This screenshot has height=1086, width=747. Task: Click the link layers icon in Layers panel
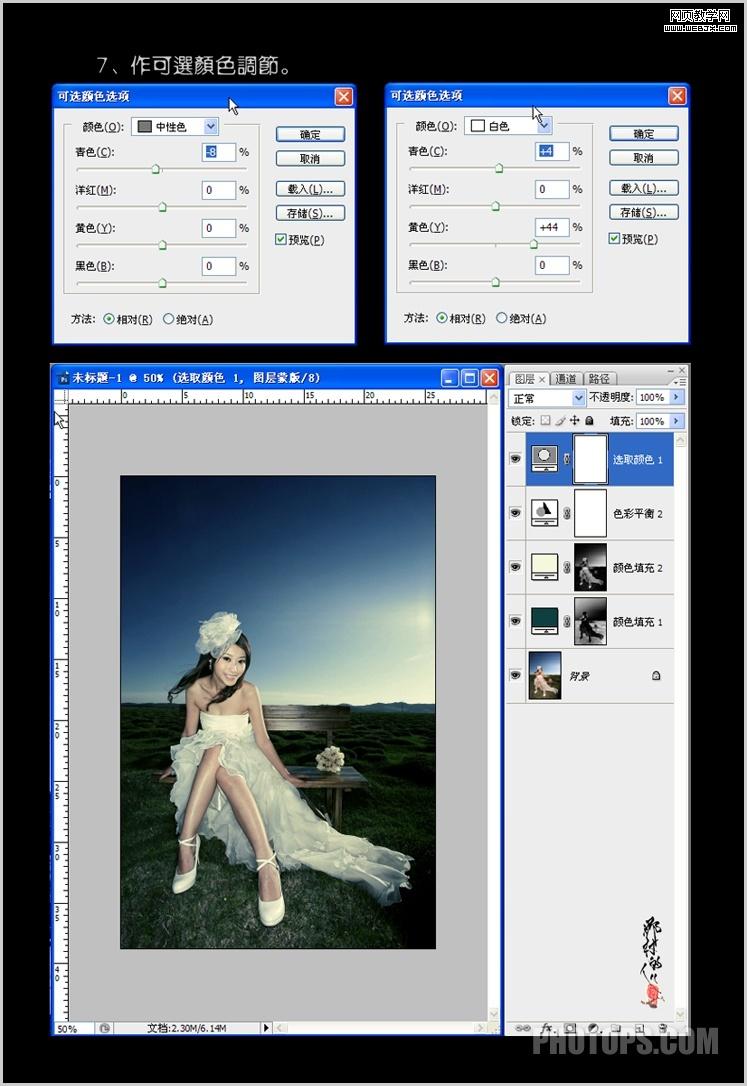coord(523,1028)
